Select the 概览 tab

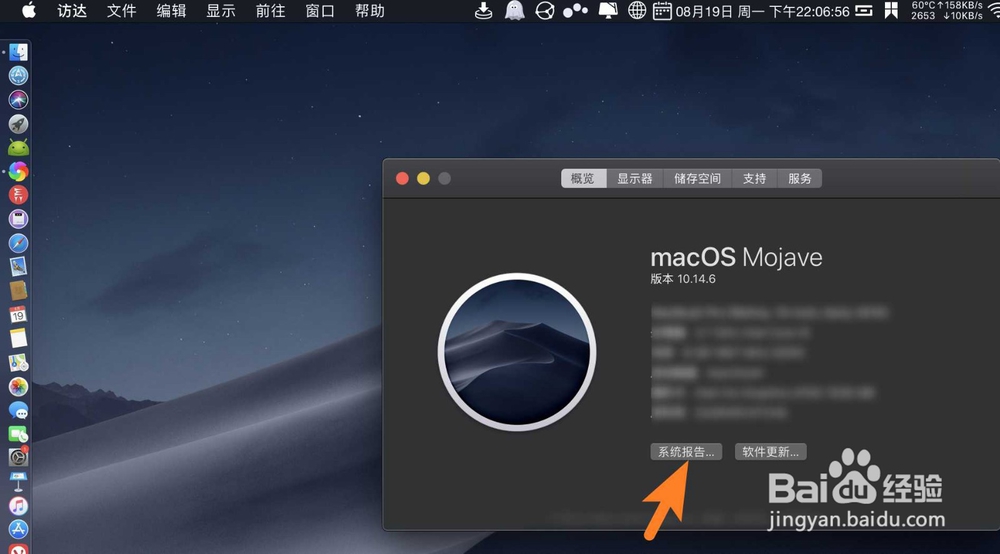click(583, 179)
